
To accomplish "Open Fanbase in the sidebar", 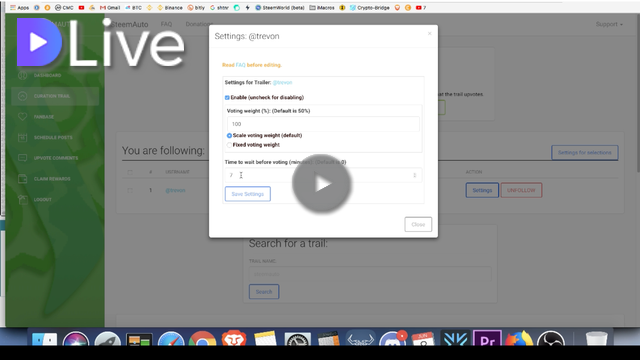I will tap(44, 117).
